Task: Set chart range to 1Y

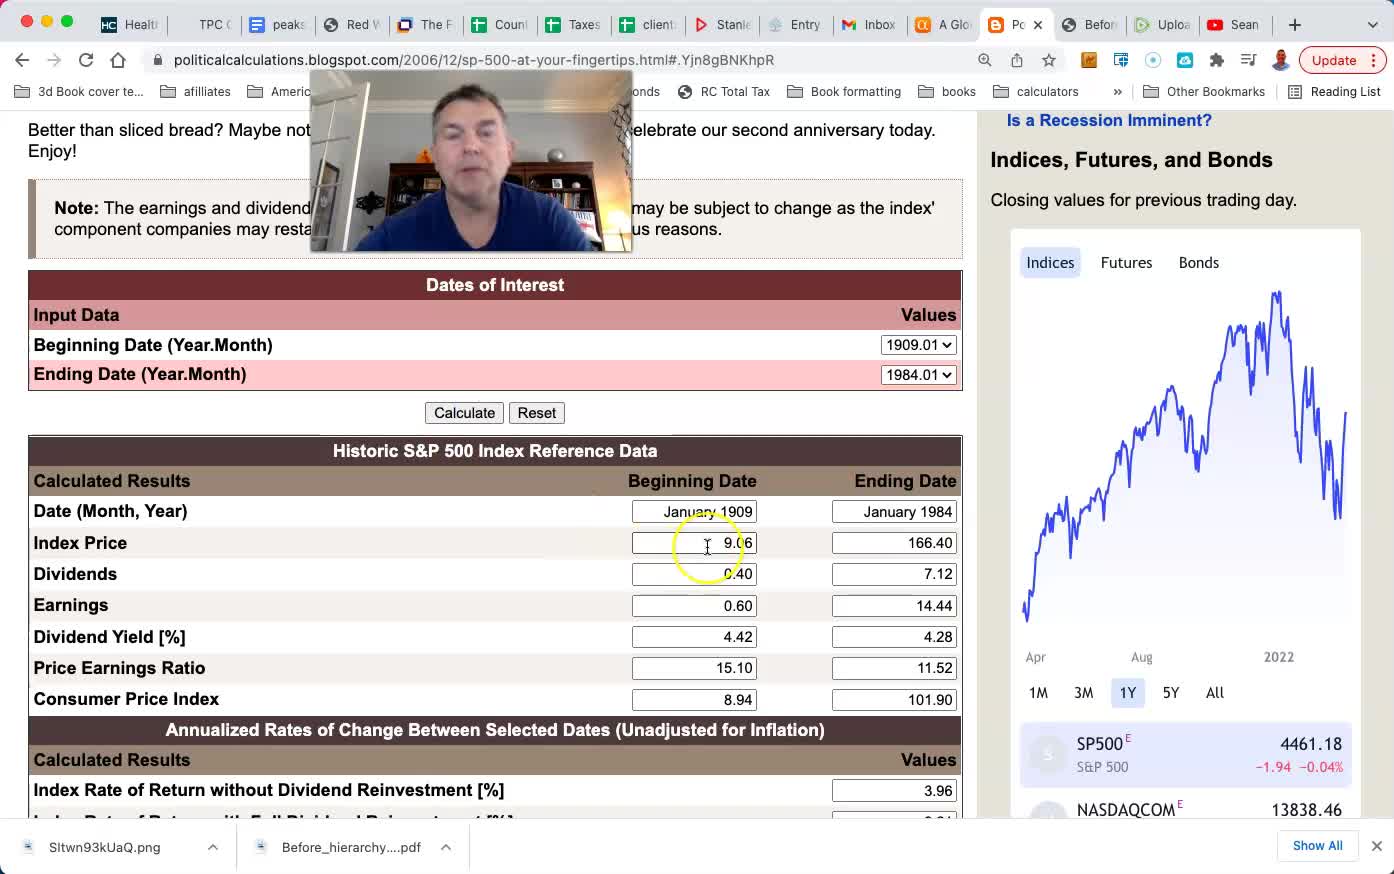Action: [x=1128, y=693]
